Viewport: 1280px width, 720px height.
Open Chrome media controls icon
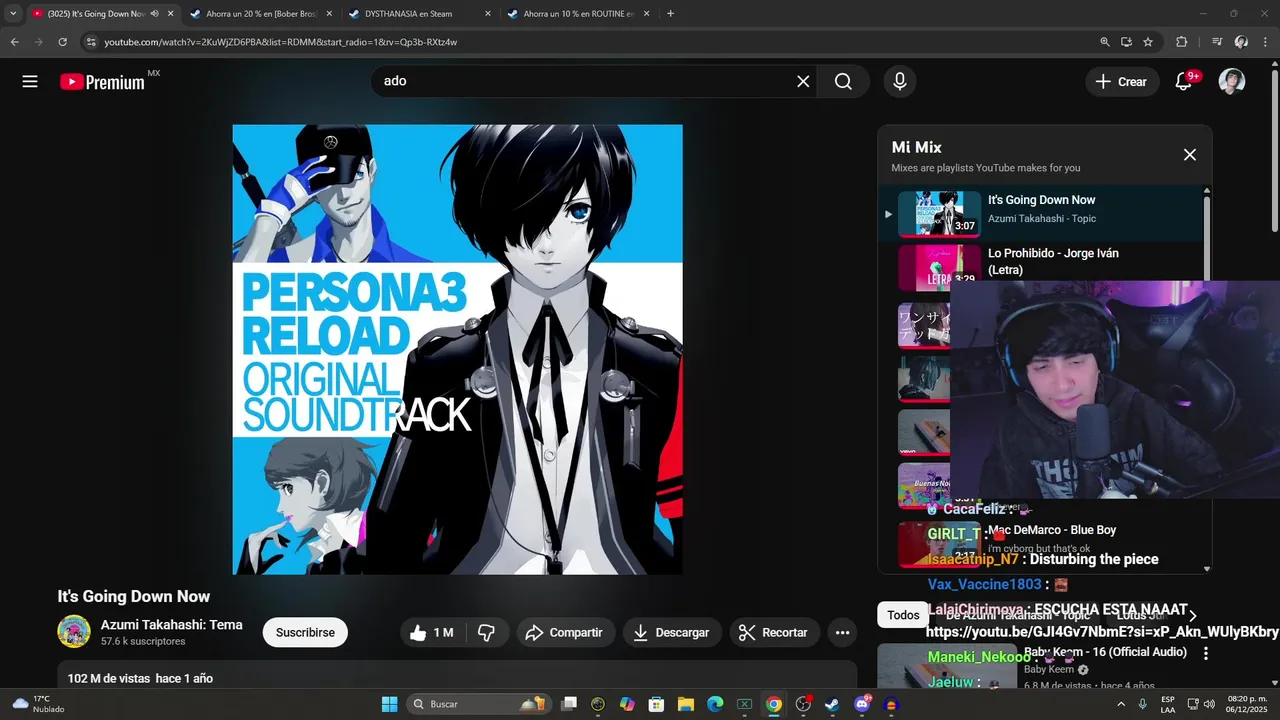click(x=1217, y=42)
